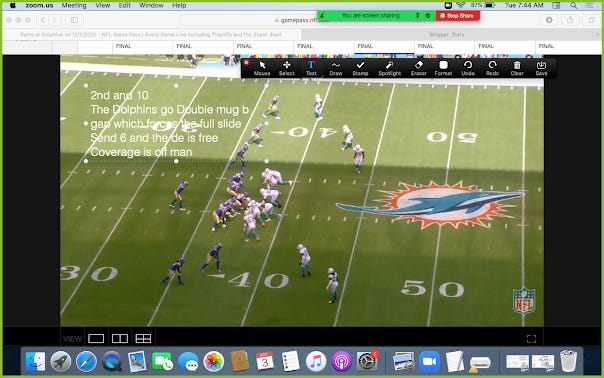Click 'Coverage is off man' annotation line

141,152
